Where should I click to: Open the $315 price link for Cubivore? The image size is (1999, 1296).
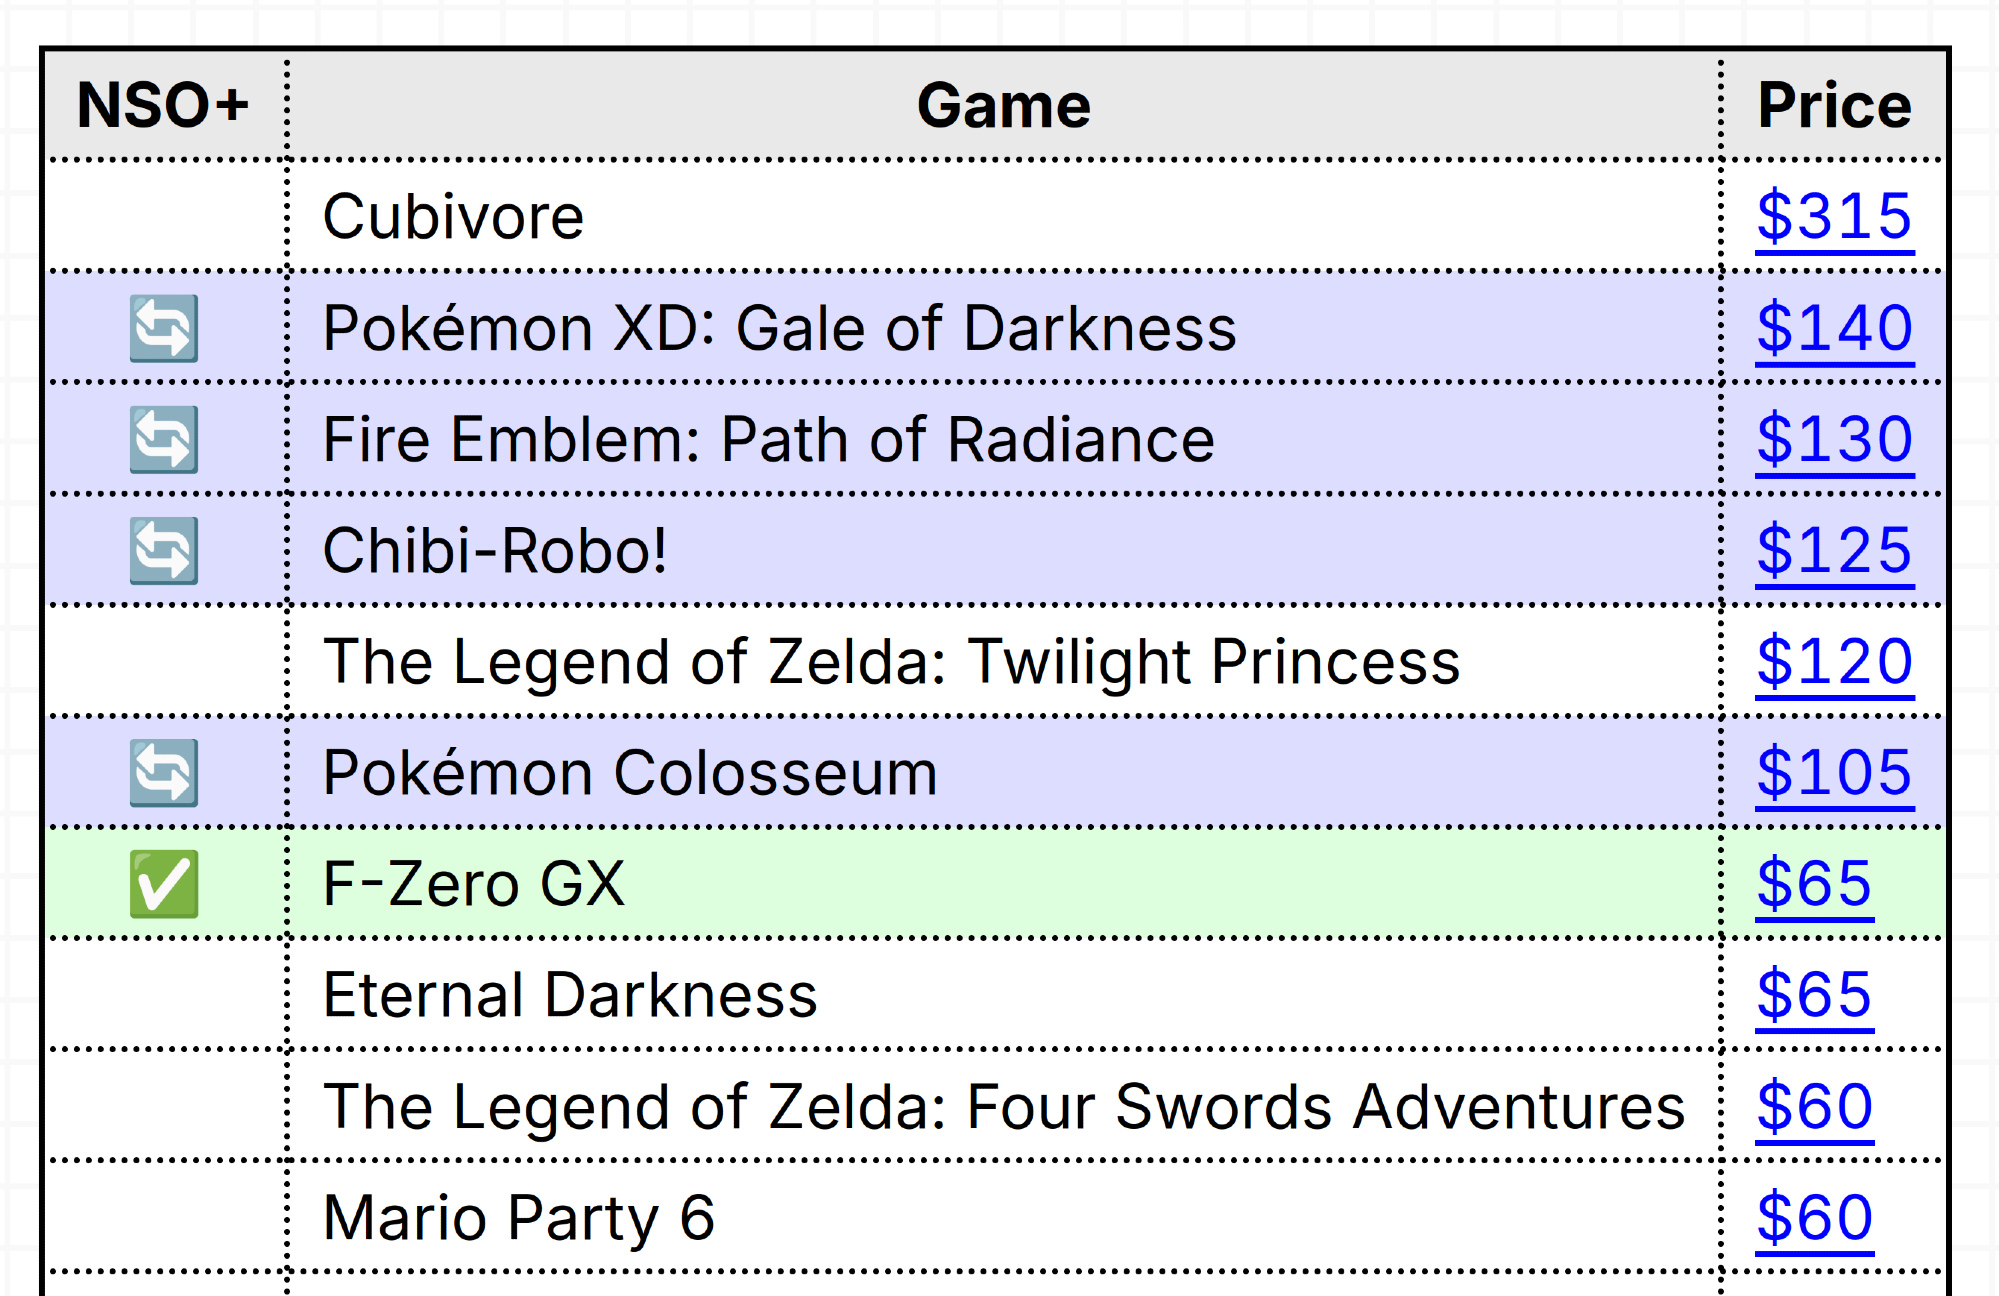(x=1834, y=216)
